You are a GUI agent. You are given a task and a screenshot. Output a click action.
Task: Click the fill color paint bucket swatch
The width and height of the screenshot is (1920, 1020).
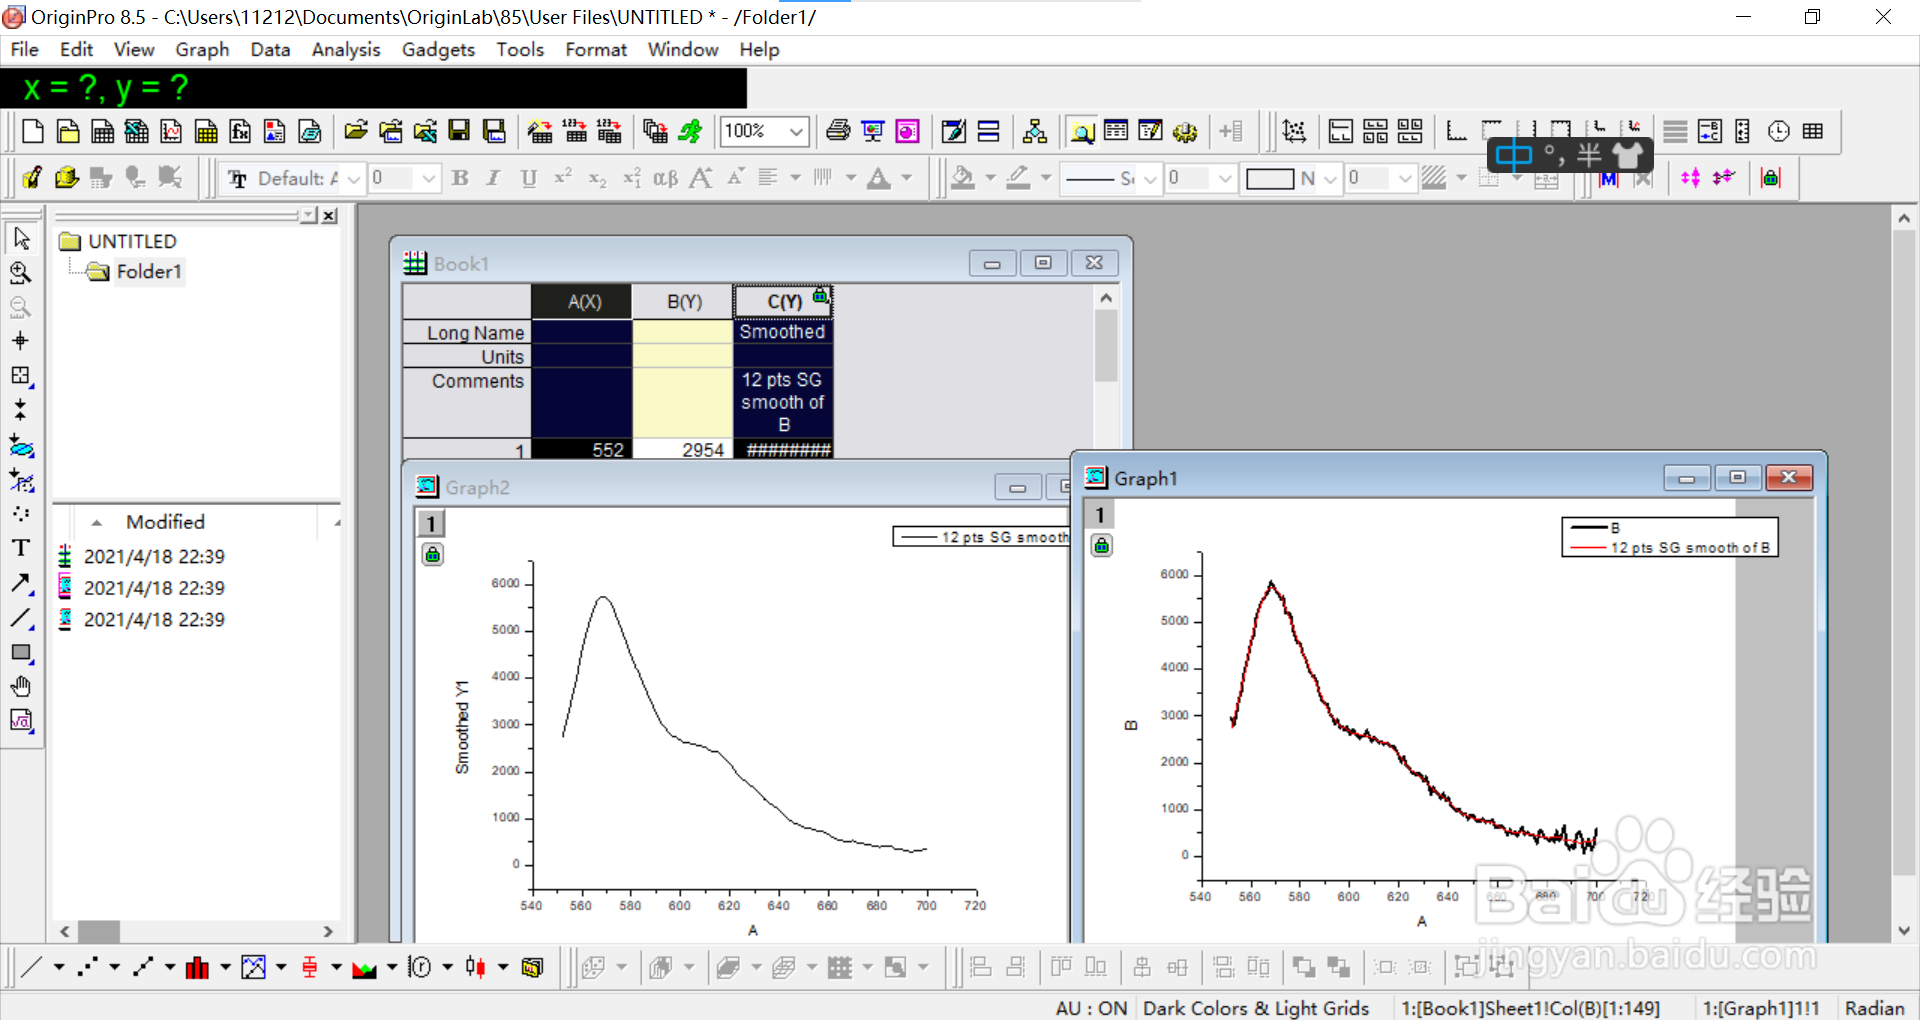coord(962,178)
